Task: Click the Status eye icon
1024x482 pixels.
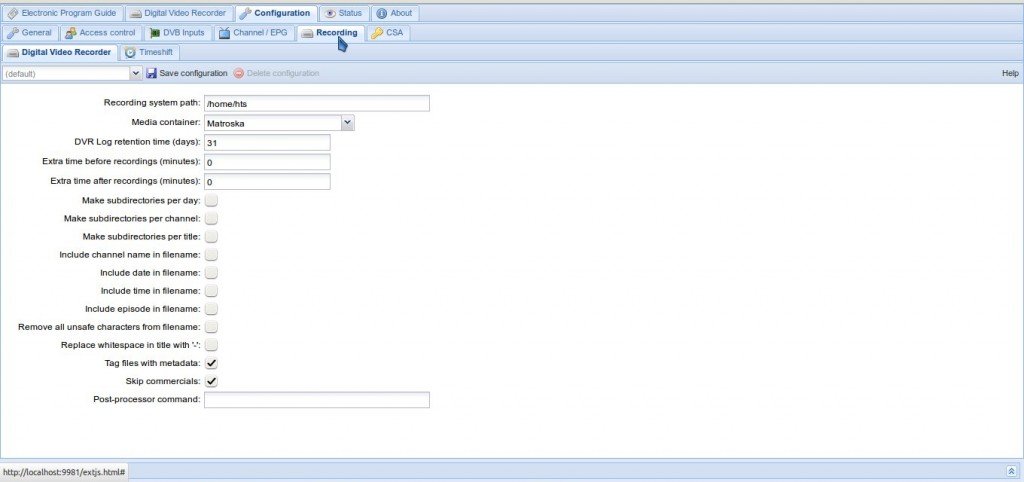Action: (330, 13)
